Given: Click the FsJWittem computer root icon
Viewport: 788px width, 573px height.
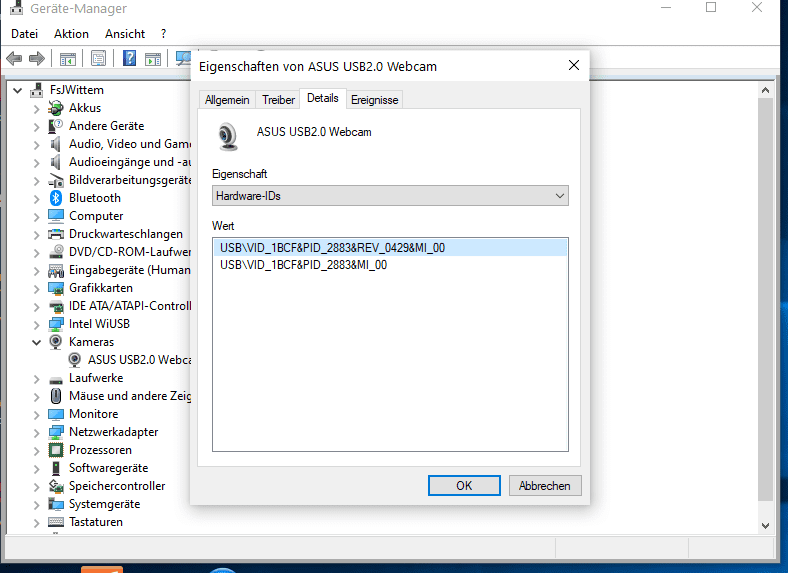Looking at the screenshot, I should [37, 90].
